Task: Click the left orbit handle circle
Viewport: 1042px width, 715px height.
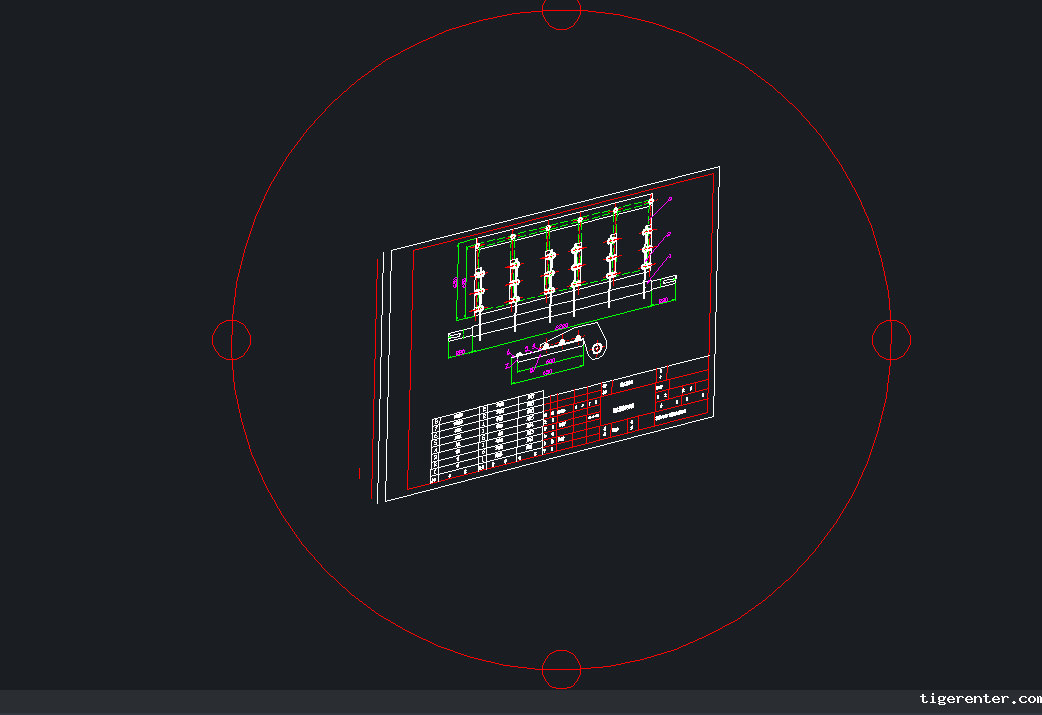Action: point(232,339)
